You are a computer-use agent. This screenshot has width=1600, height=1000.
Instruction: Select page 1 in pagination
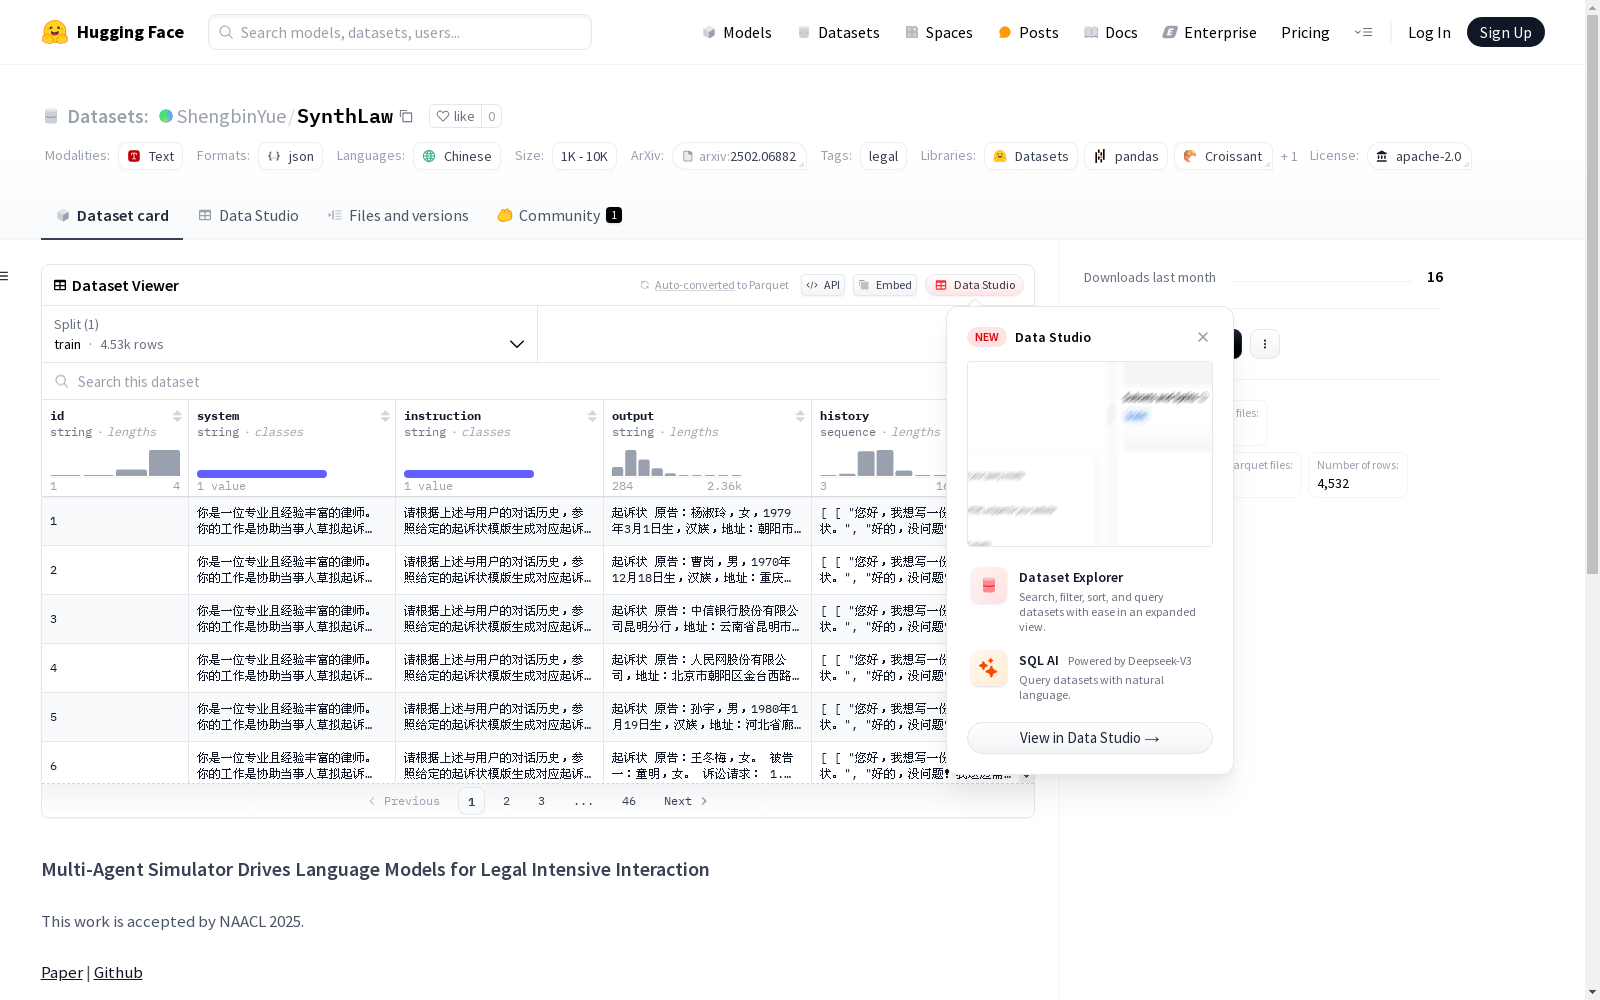click(x=471, y=801)
